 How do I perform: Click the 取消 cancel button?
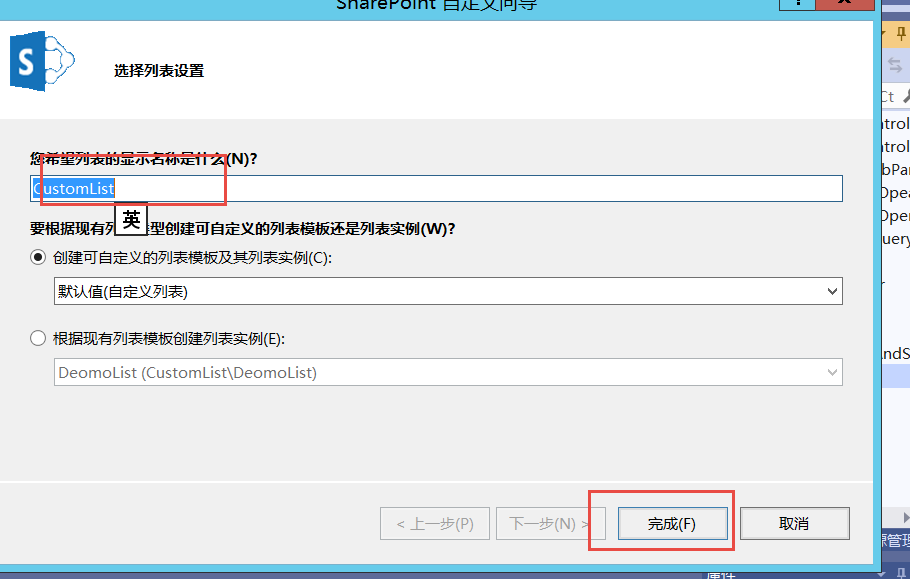point(795,523)
